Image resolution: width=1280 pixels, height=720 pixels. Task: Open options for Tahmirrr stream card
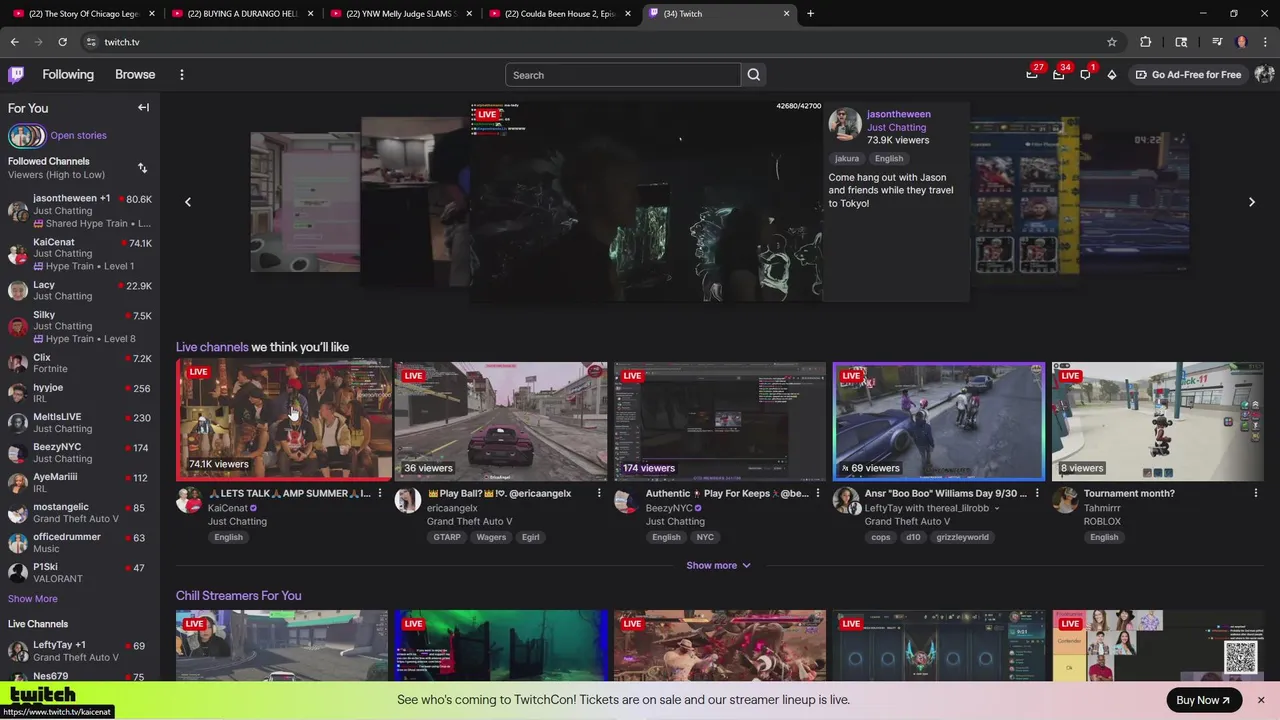click(1256, 493)
